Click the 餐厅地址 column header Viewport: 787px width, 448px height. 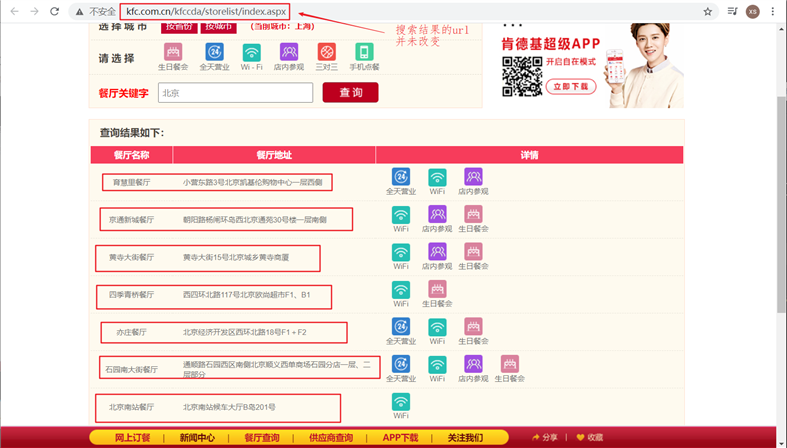tap(274, 155)
